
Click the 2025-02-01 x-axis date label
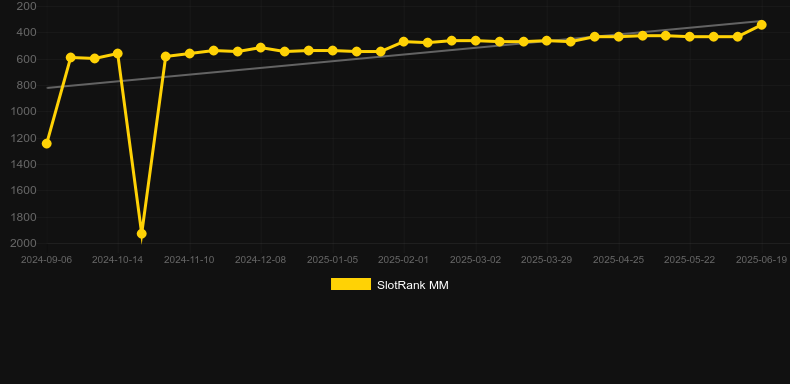[404, 260]
